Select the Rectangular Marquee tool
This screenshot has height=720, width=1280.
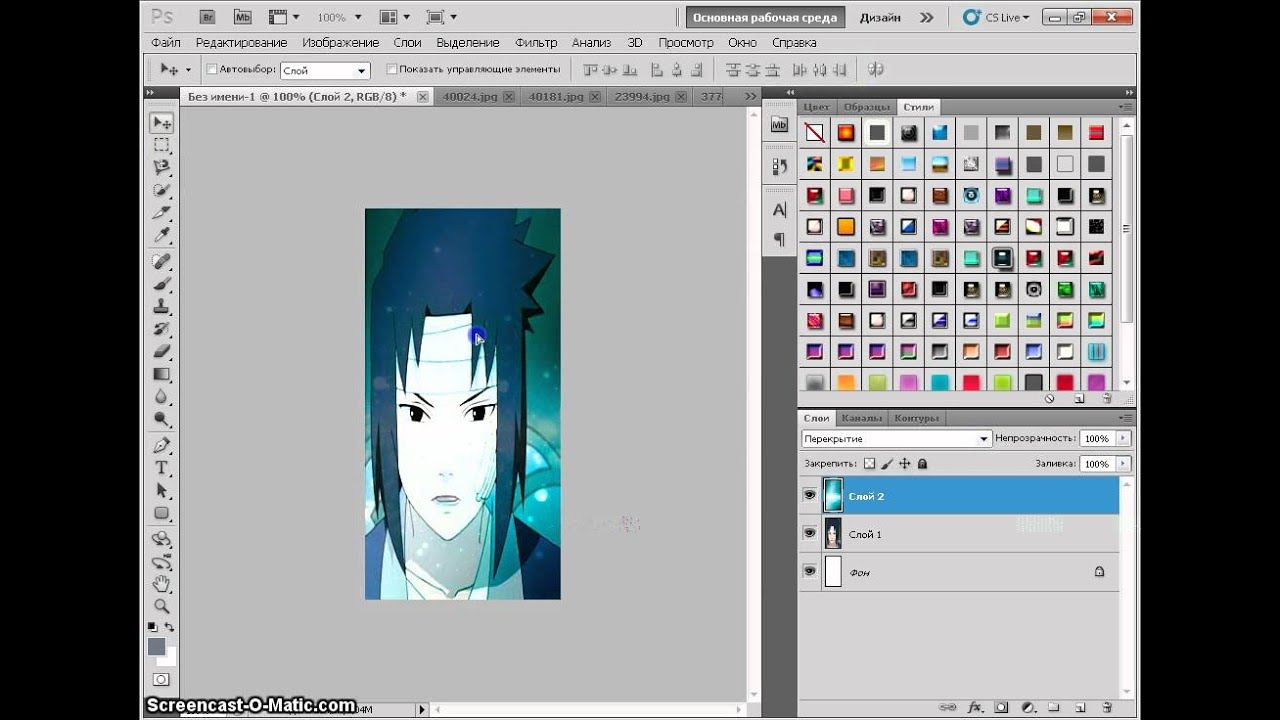(x=161, y=146)
